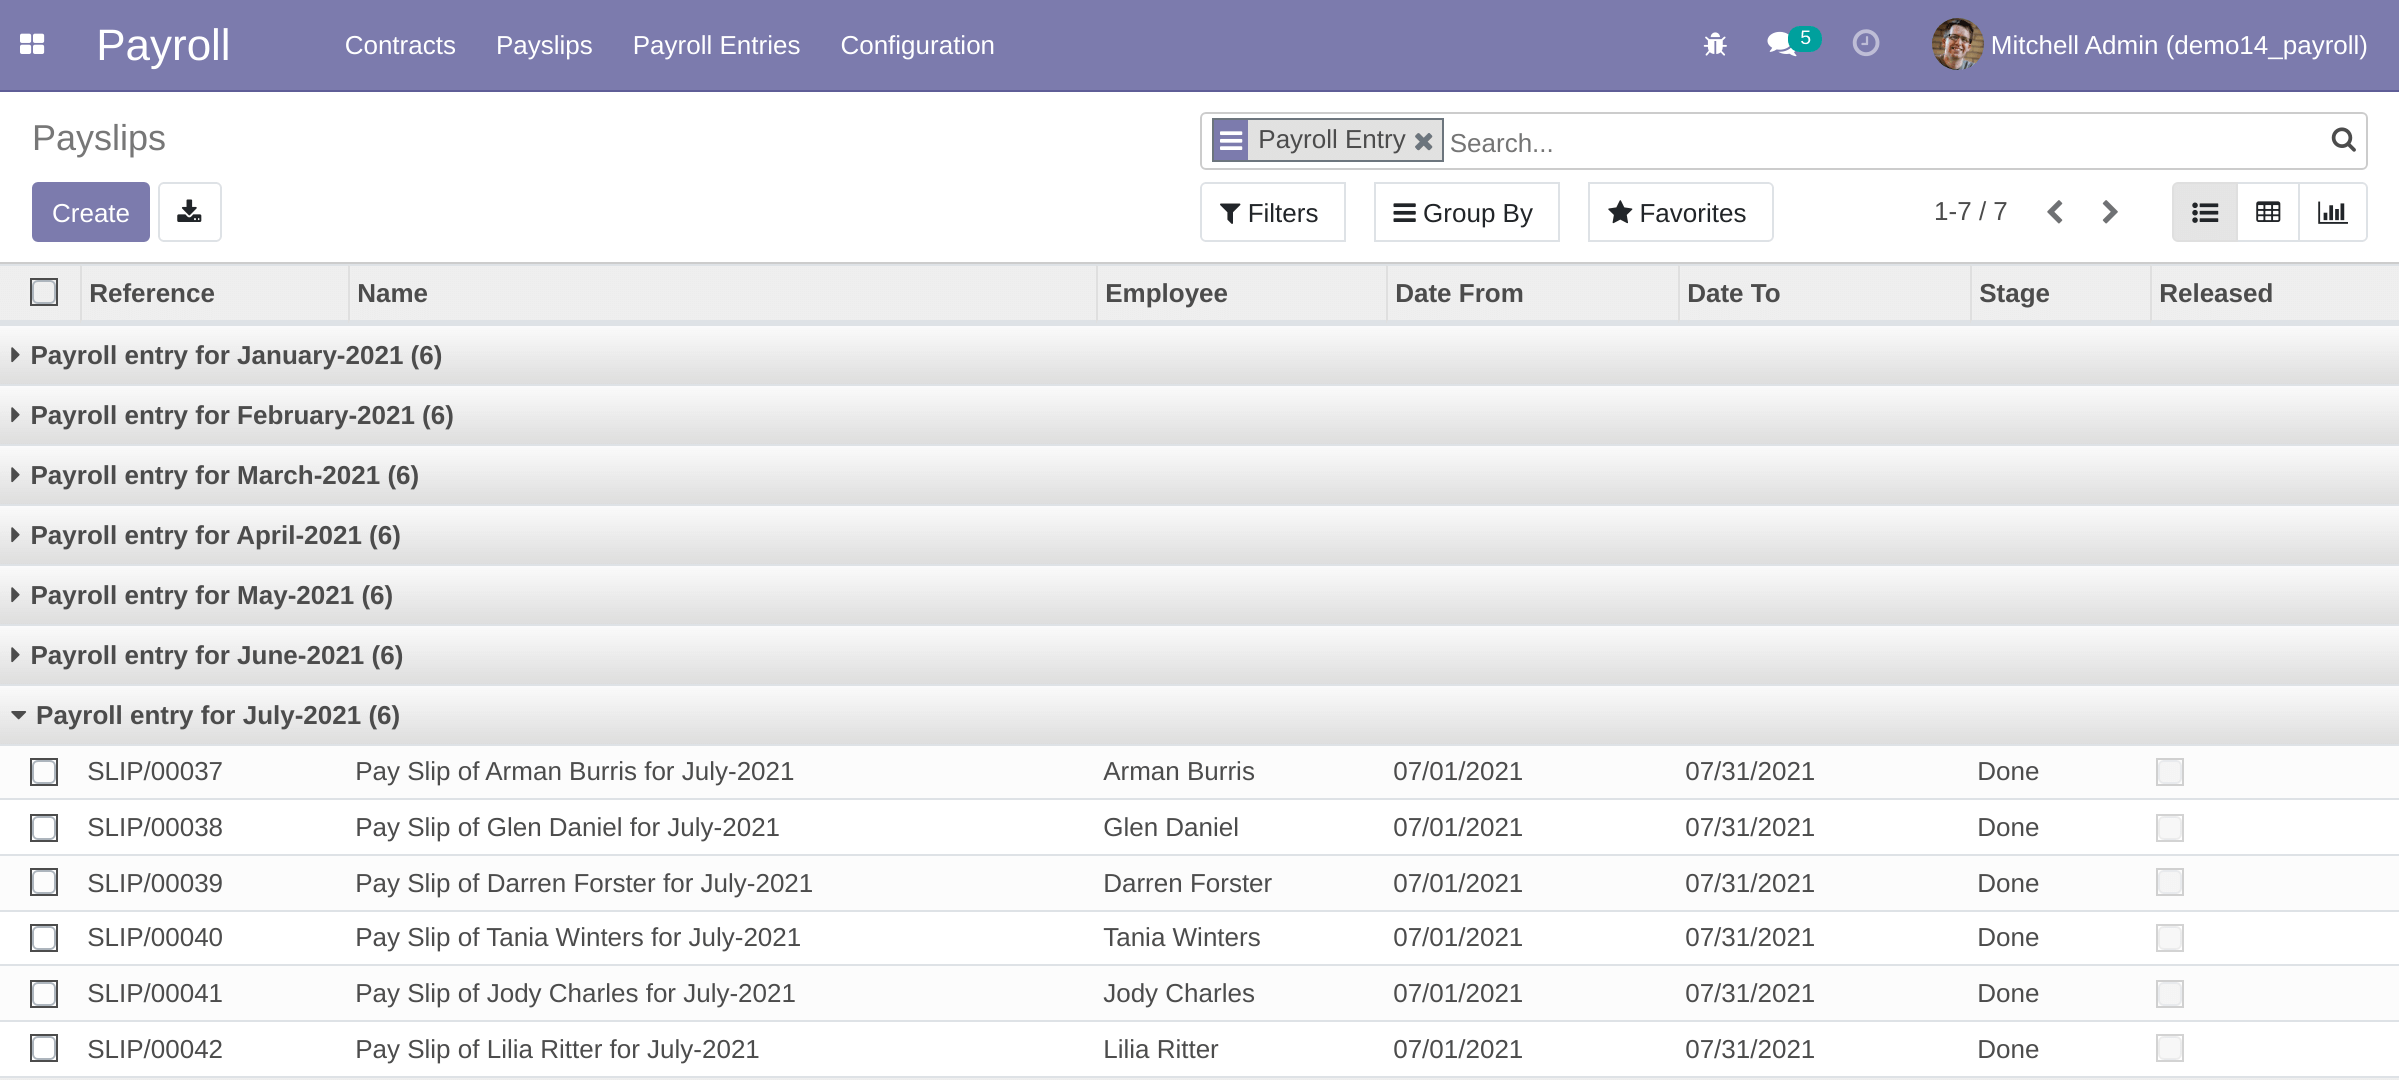Viewport: 2399px width, 1080px height.
Task: Click into the Search input field
Action: pyautogui.click(x=1880, y=142)
